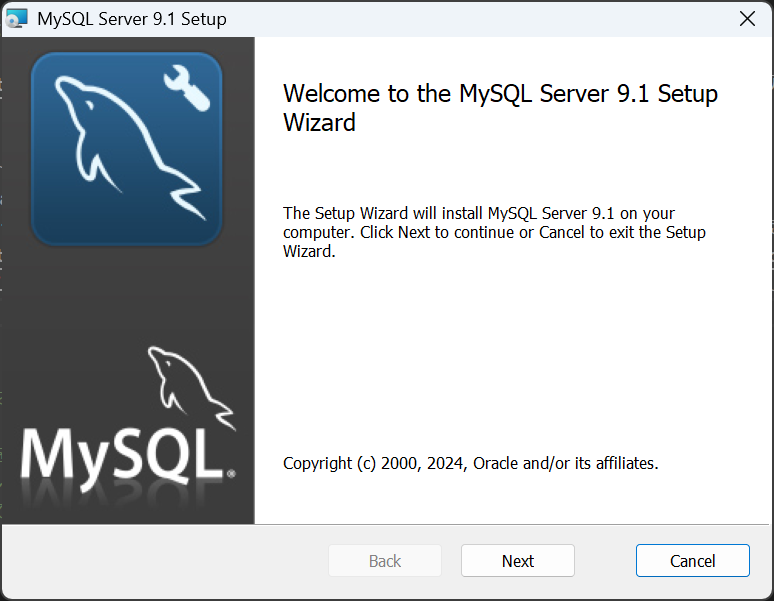This screenshot has width=774, height=601.
Task: Proceed by pressing the Next button
Action: tap(517, 561)
